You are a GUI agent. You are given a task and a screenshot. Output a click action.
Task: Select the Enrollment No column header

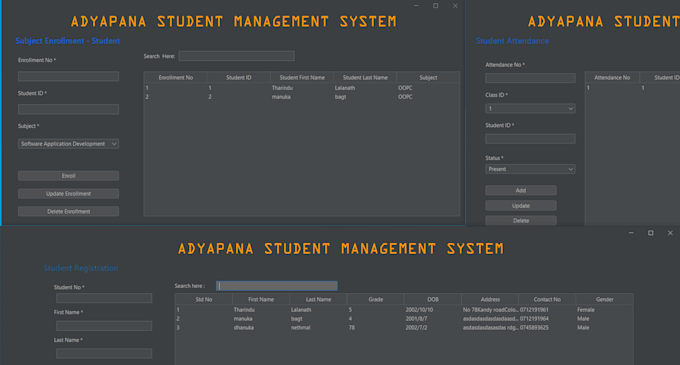(x=176, y=78)
